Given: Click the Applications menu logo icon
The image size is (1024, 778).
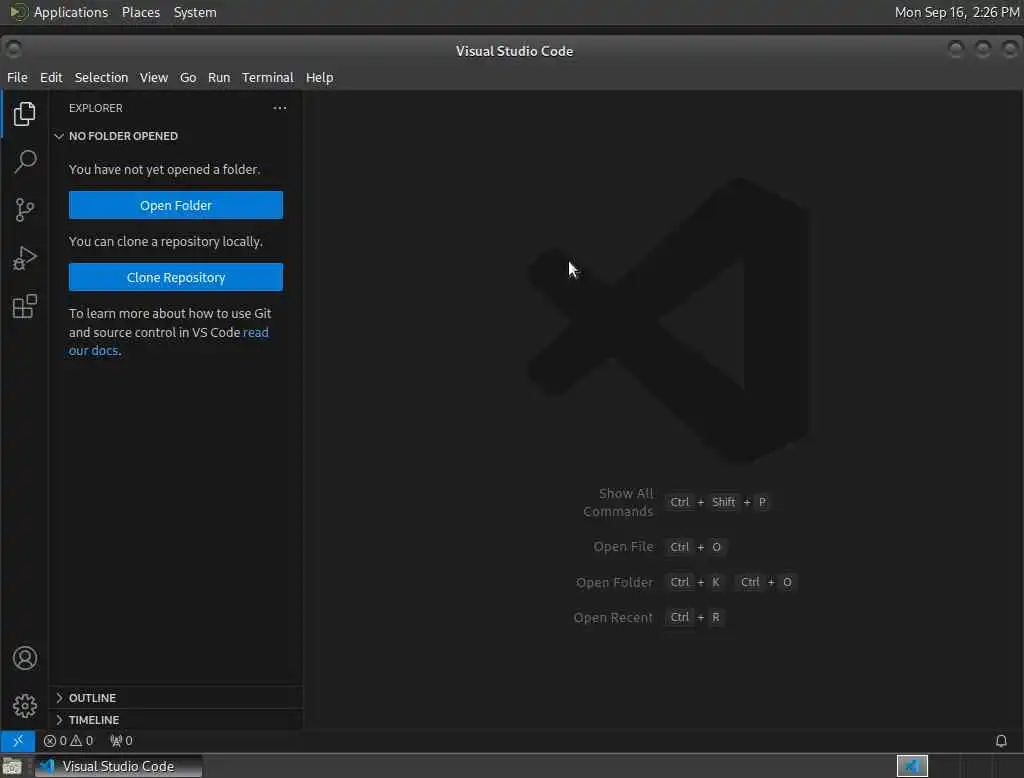Looking at the screenshot, I should (18, 12).
